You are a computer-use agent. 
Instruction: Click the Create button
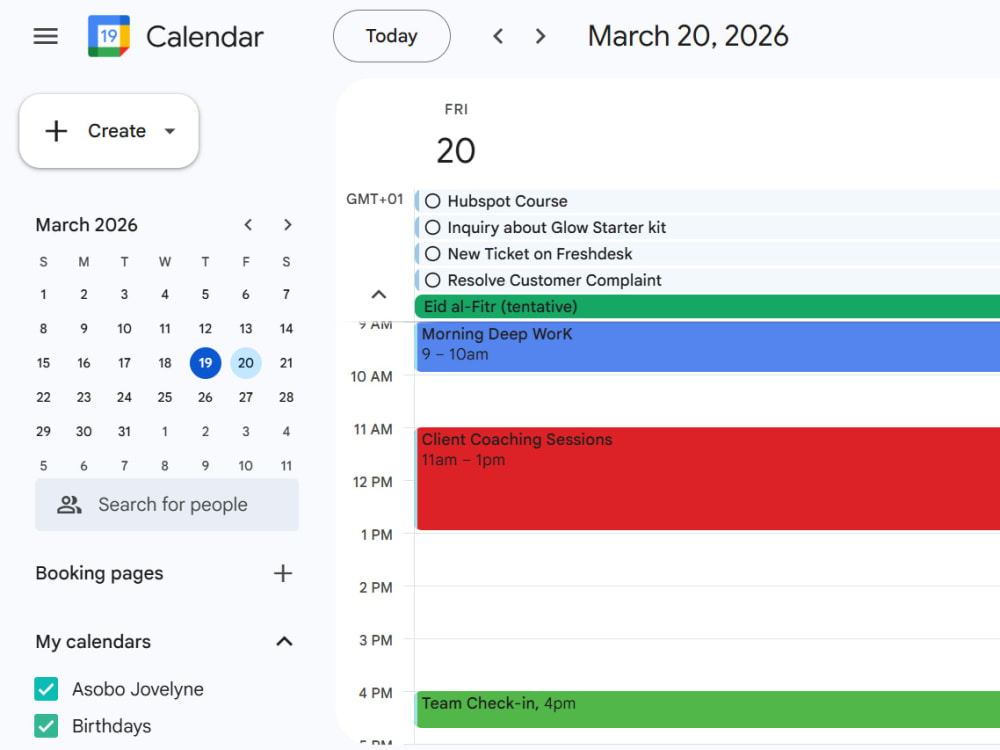(x=109, y=131)
